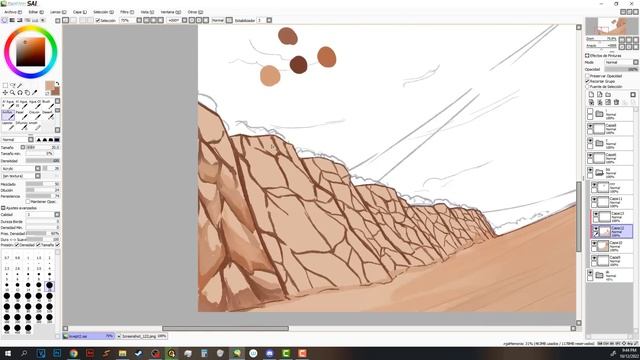Viewport: 640px width, 360px height.
Task: Open Discord from the taskbar
Action: click(x=269, y=353)
